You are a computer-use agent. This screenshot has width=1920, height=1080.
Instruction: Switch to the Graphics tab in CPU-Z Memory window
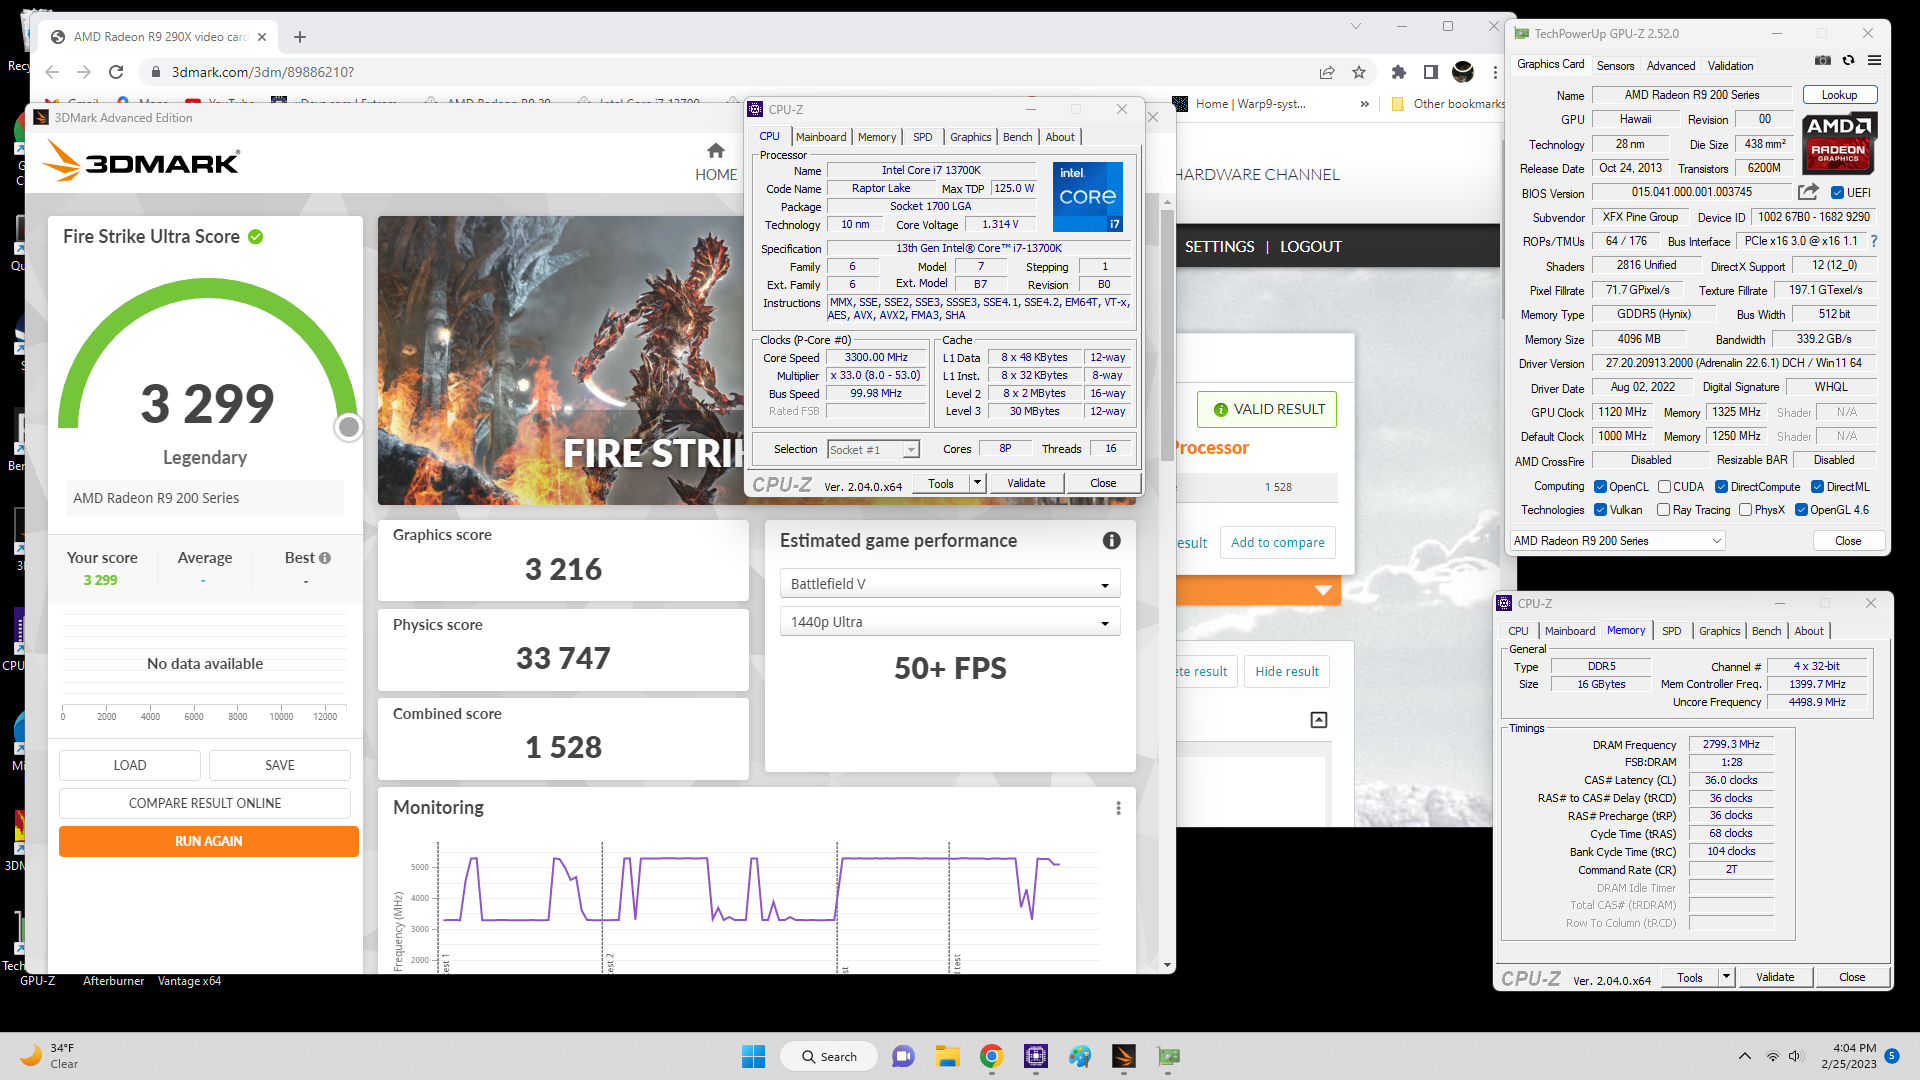point(1719,631)
